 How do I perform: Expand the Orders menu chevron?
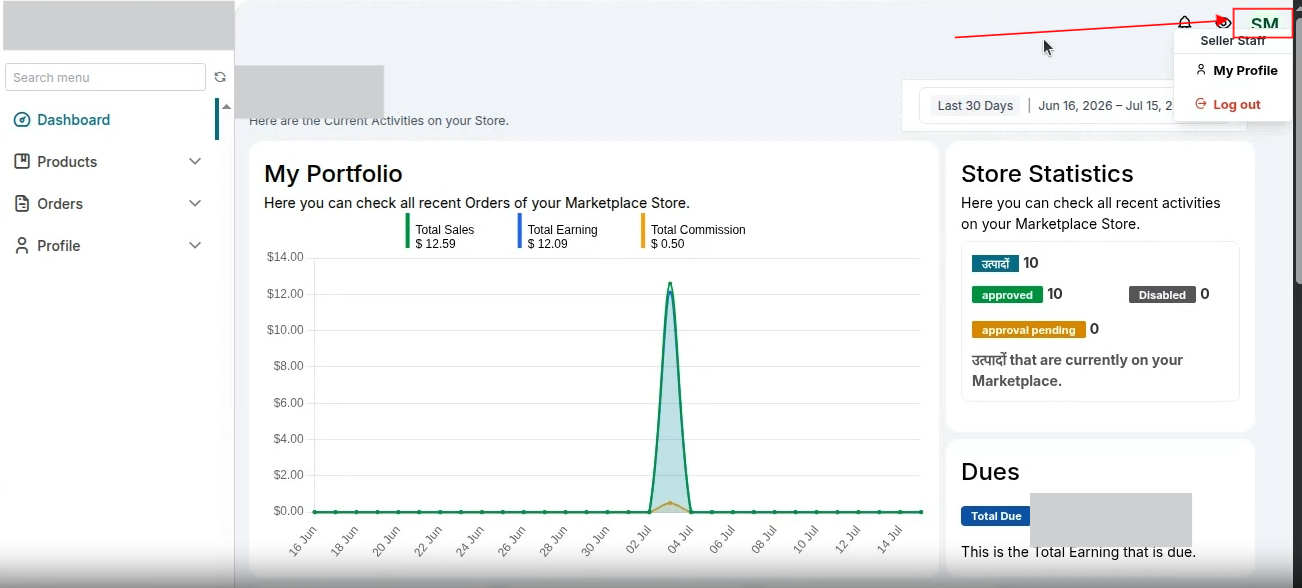(x=195, y=203)
